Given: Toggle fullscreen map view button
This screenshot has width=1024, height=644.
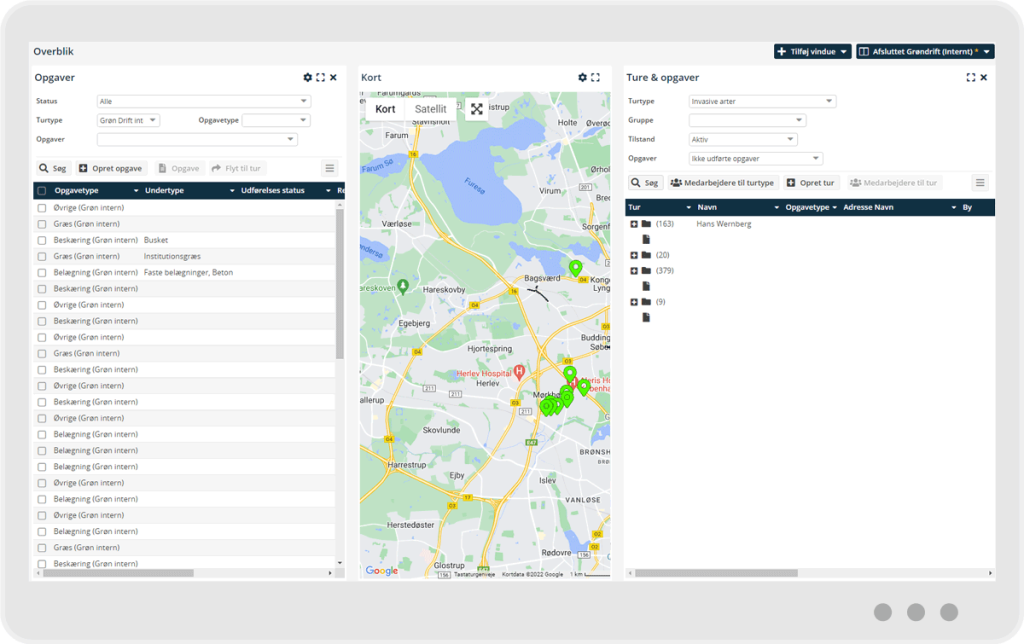Looking at the screenshot, I should pos(477,109).
